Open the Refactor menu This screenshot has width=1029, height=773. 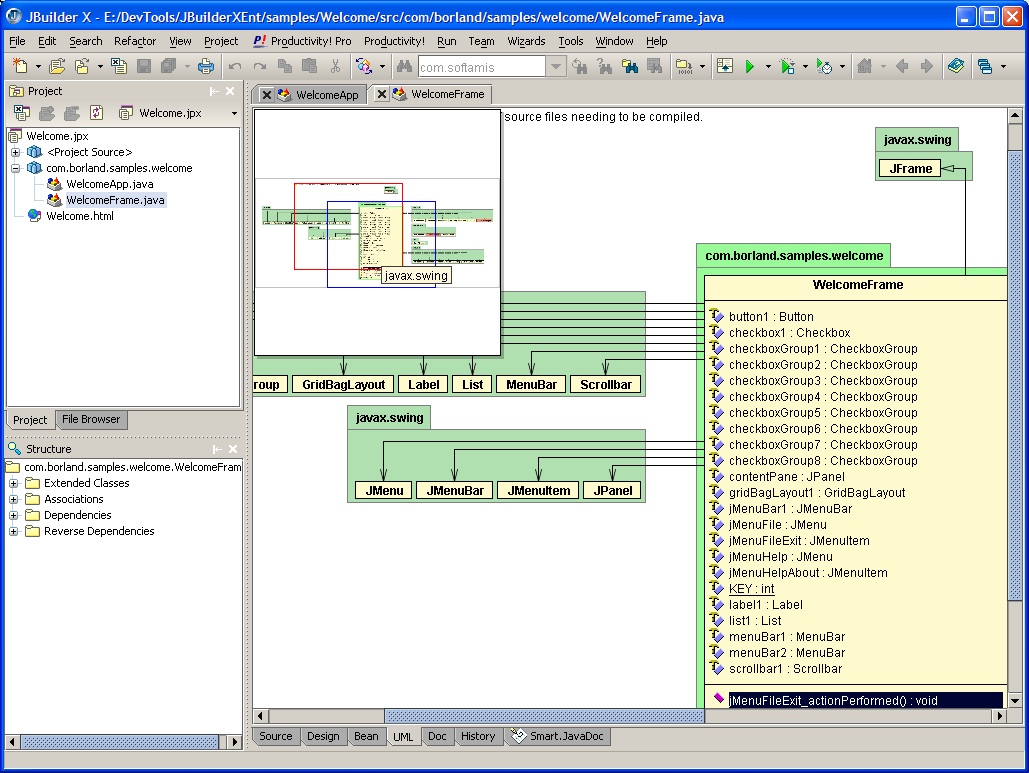(x=135, y=41)
